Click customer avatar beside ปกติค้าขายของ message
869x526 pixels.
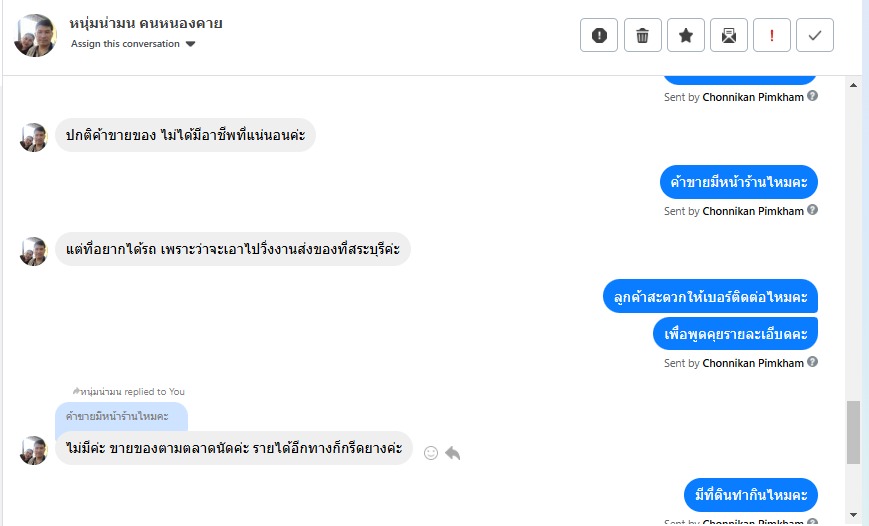(x=34, y=137)
